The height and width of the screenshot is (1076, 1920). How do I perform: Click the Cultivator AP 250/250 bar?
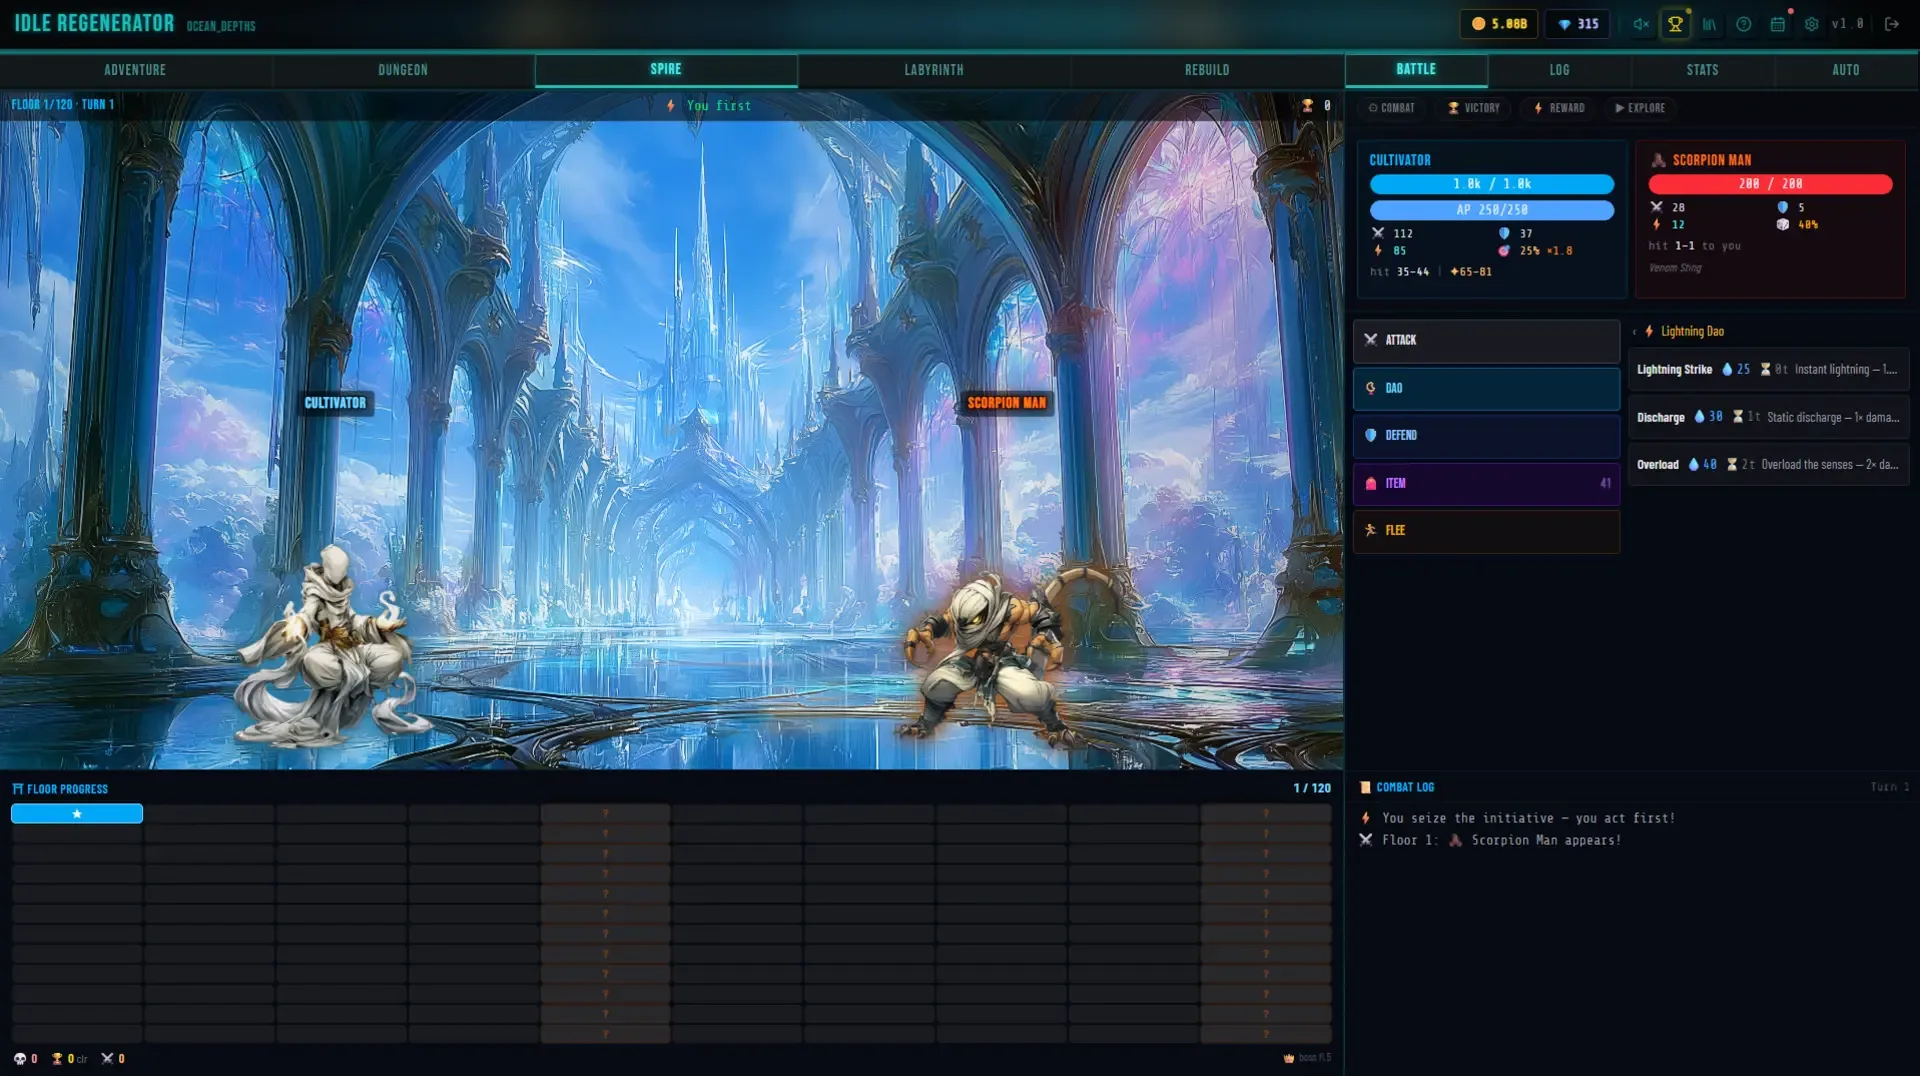pos(1491,210)
